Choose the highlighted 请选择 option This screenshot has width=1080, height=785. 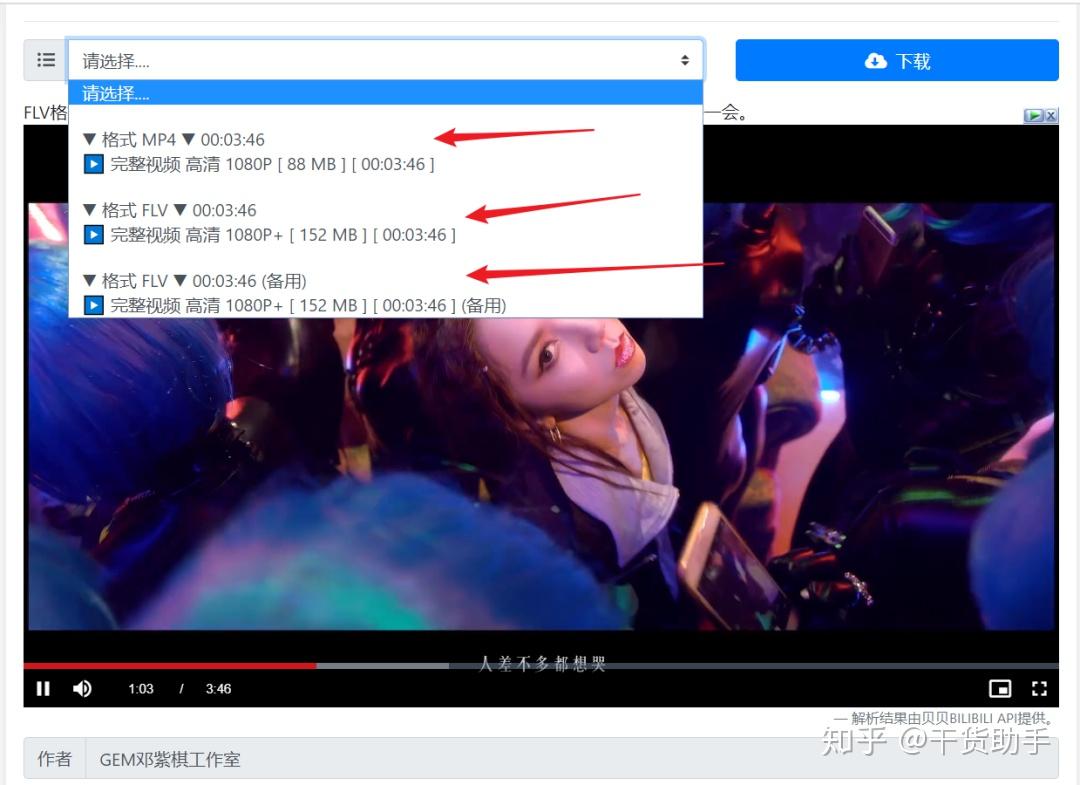click(385, 92)
